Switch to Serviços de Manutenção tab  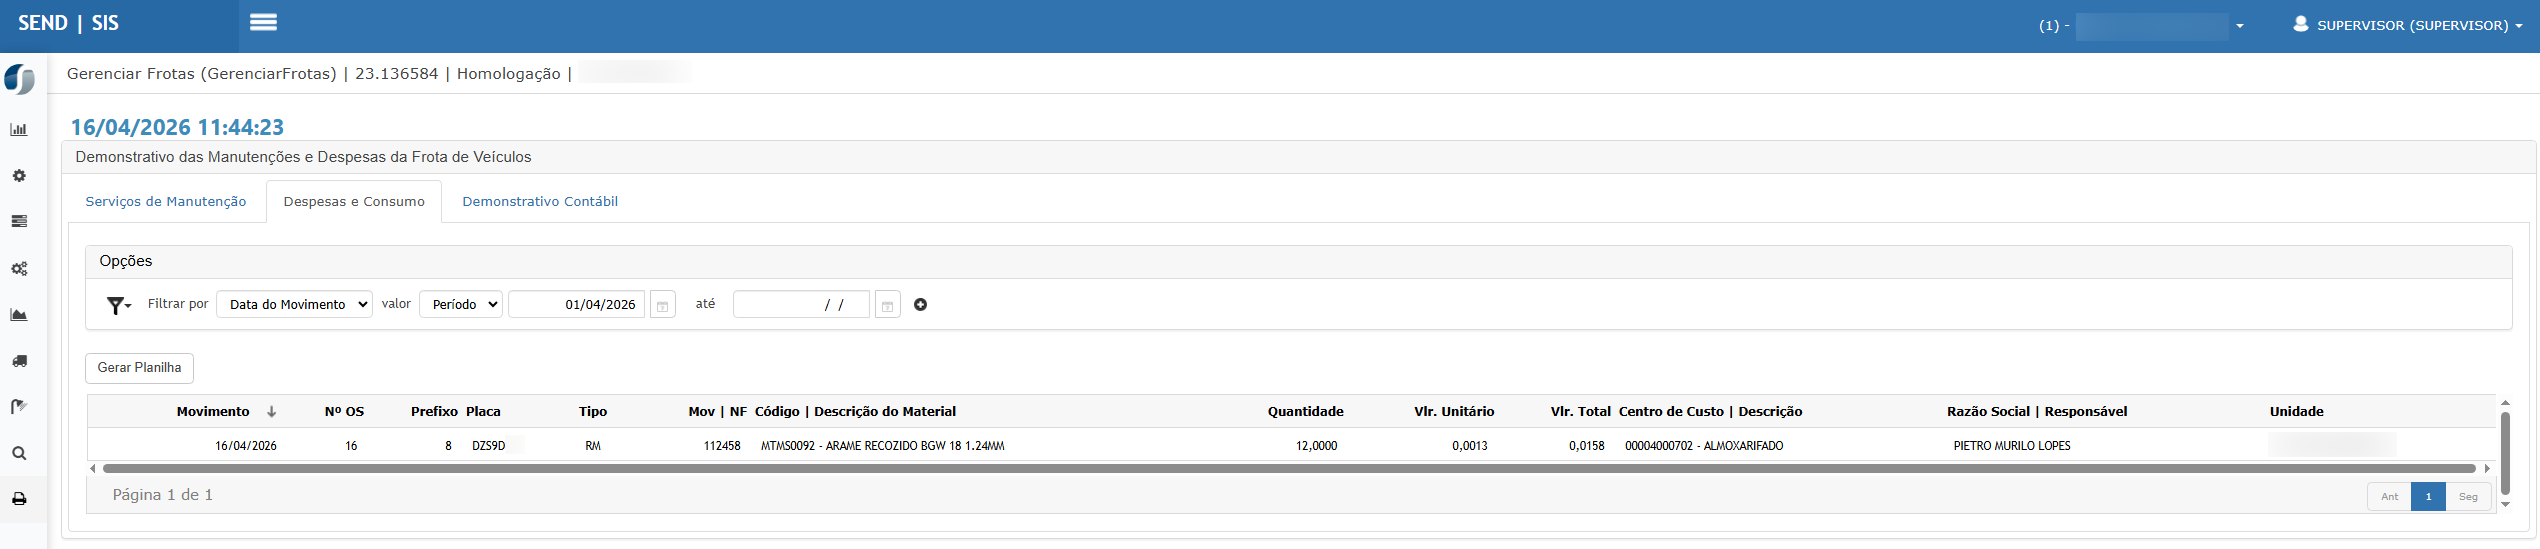click(x=166, y=202)
